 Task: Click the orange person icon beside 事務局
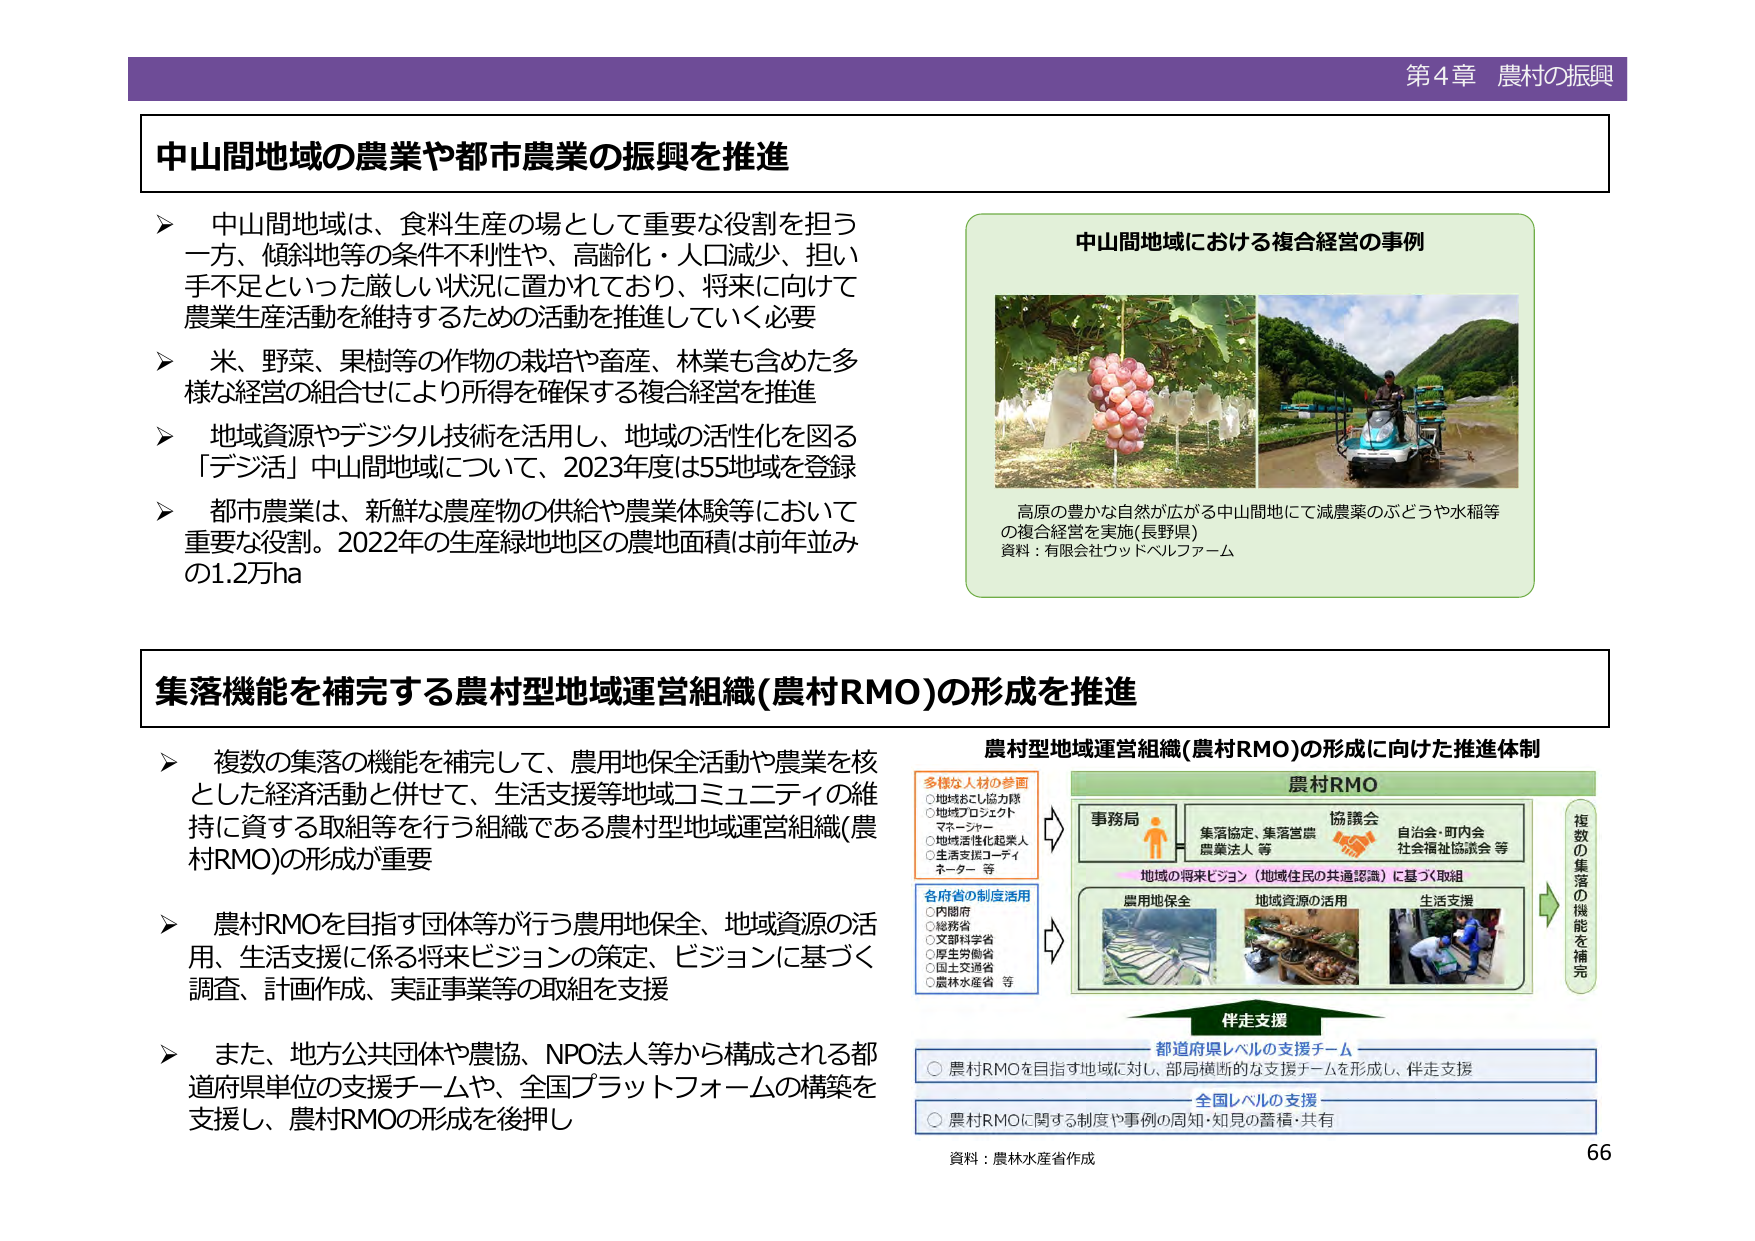[1156, 838]
